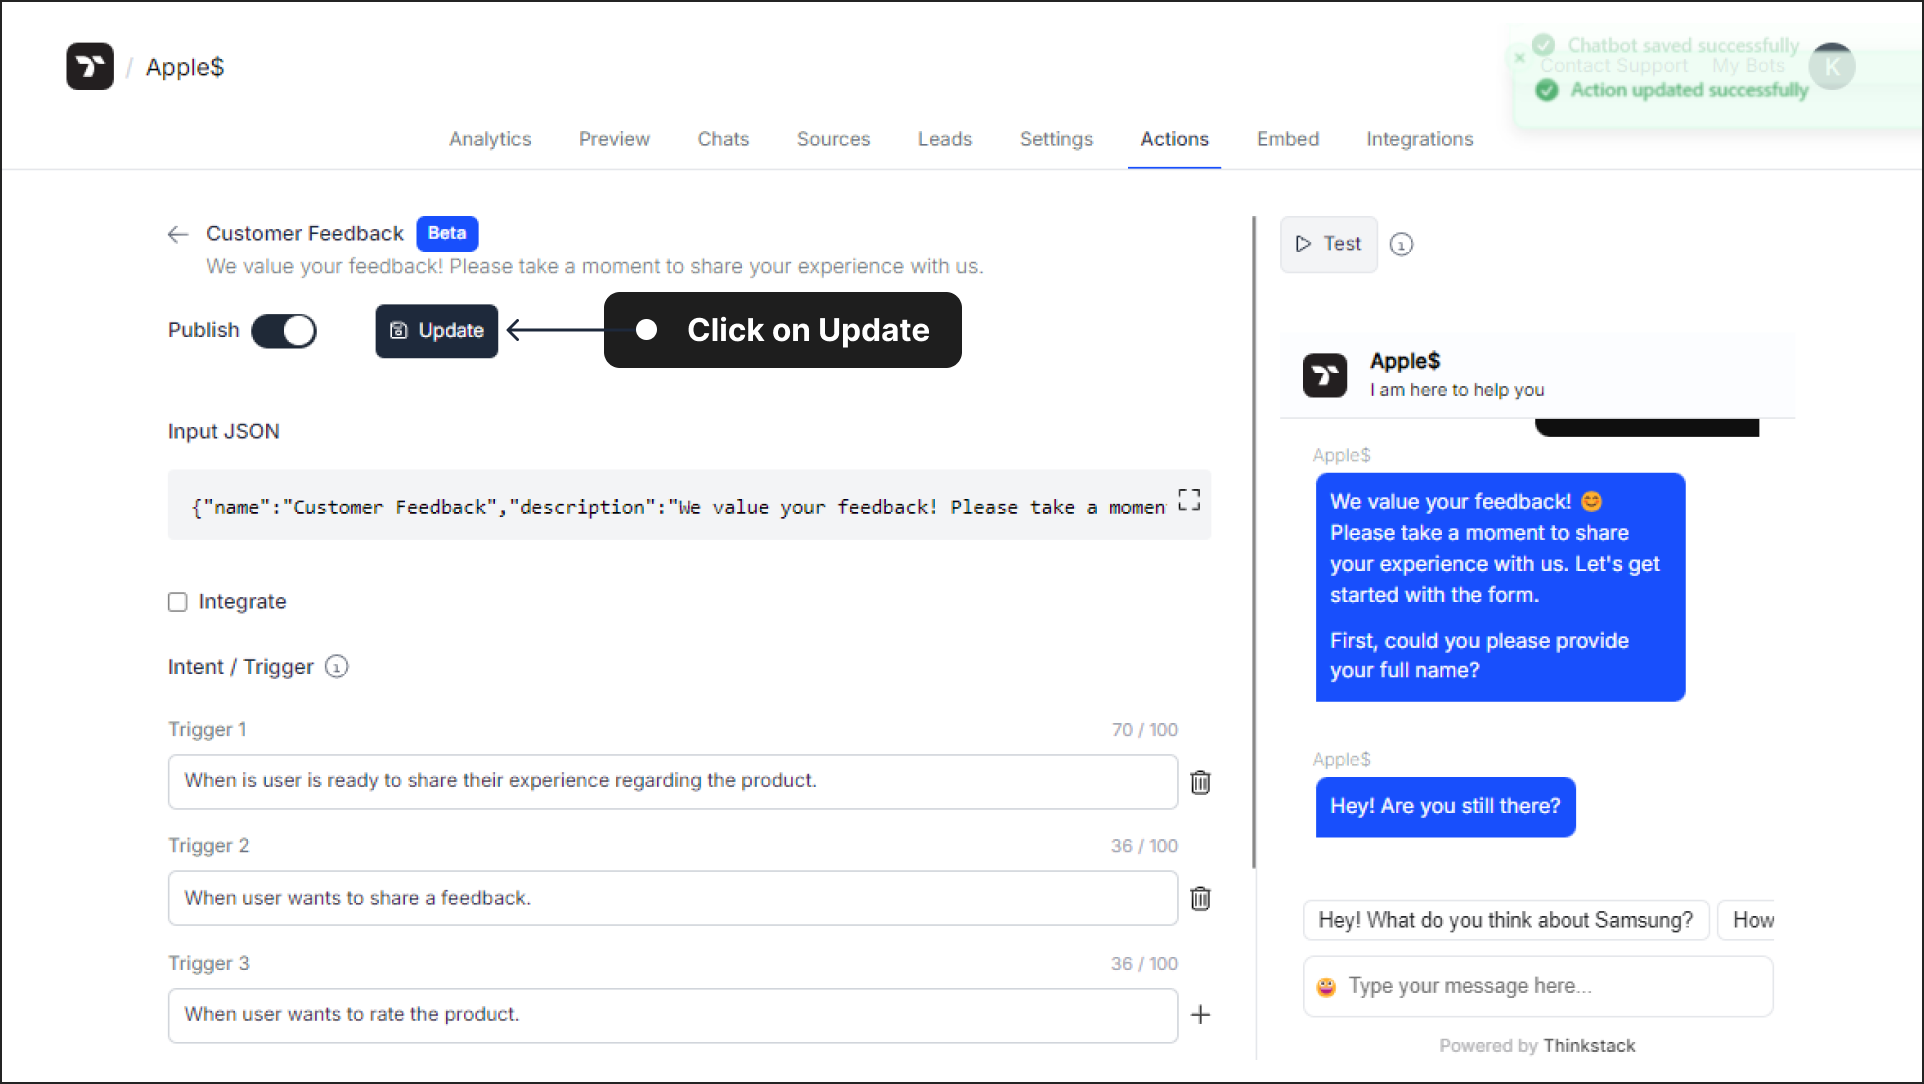Select suggestion 'Hey! What do you think about Samsung?'

[1505, 920]
